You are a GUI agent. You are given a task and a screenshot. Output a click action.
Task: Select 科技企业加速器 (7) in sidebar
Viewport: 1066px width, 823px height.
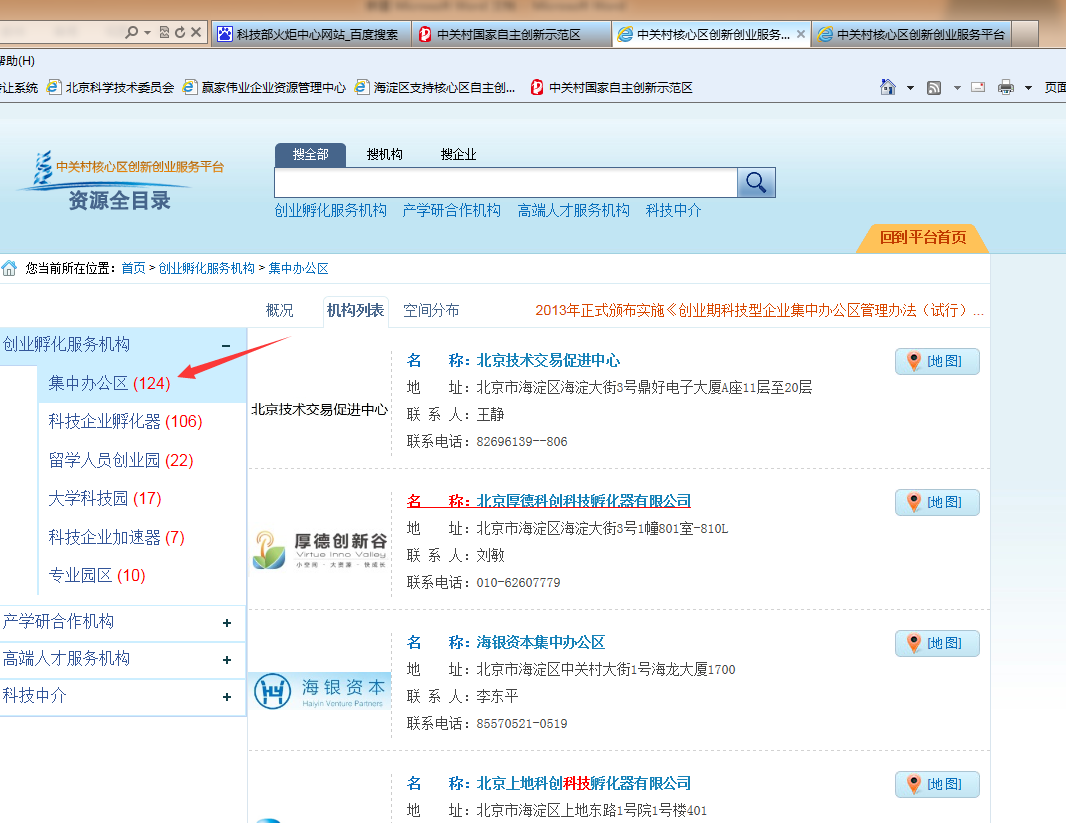116,538
